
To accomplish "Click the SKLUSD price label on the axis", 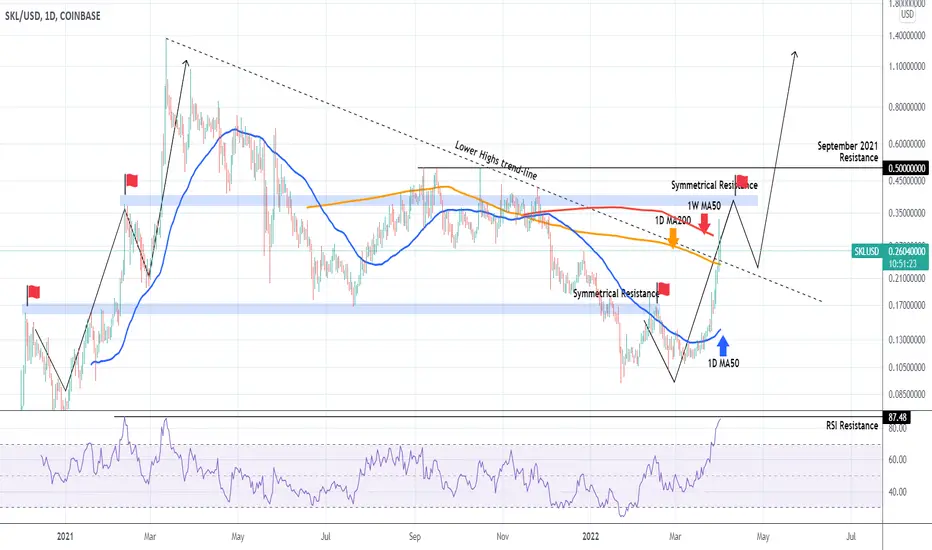I will (867, 252).
